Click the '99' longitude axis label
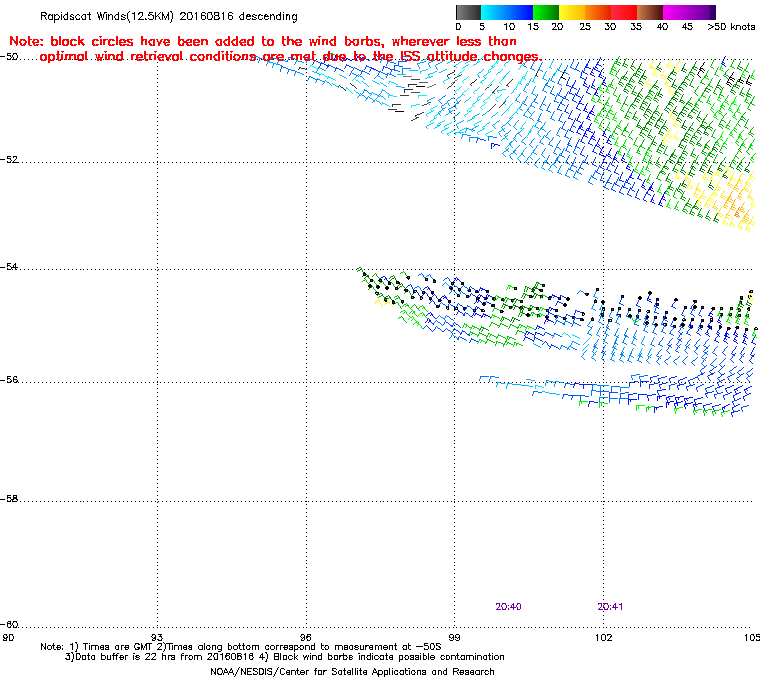This screenshot has height=688, width=760. (x=454, y=637)
